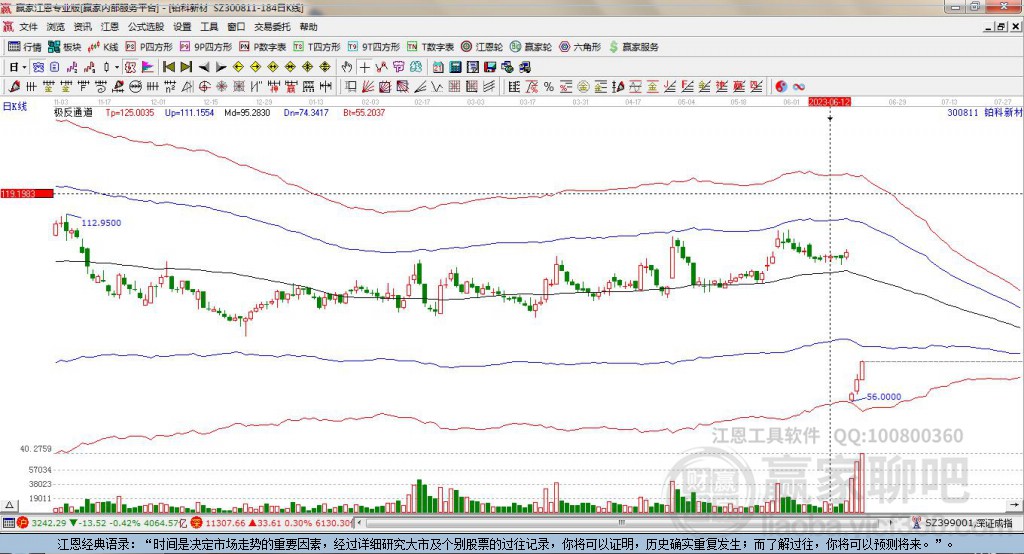The image size is (1024, 554).
Task: Open the T数字表 tool
Action: pos(430,47)
